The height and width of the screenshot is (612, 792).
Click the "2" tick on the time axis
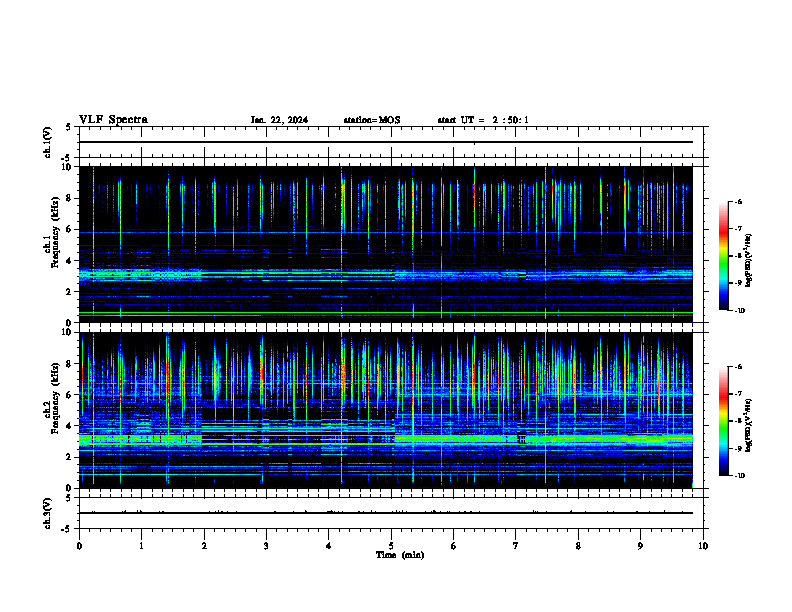click(204, 546)
